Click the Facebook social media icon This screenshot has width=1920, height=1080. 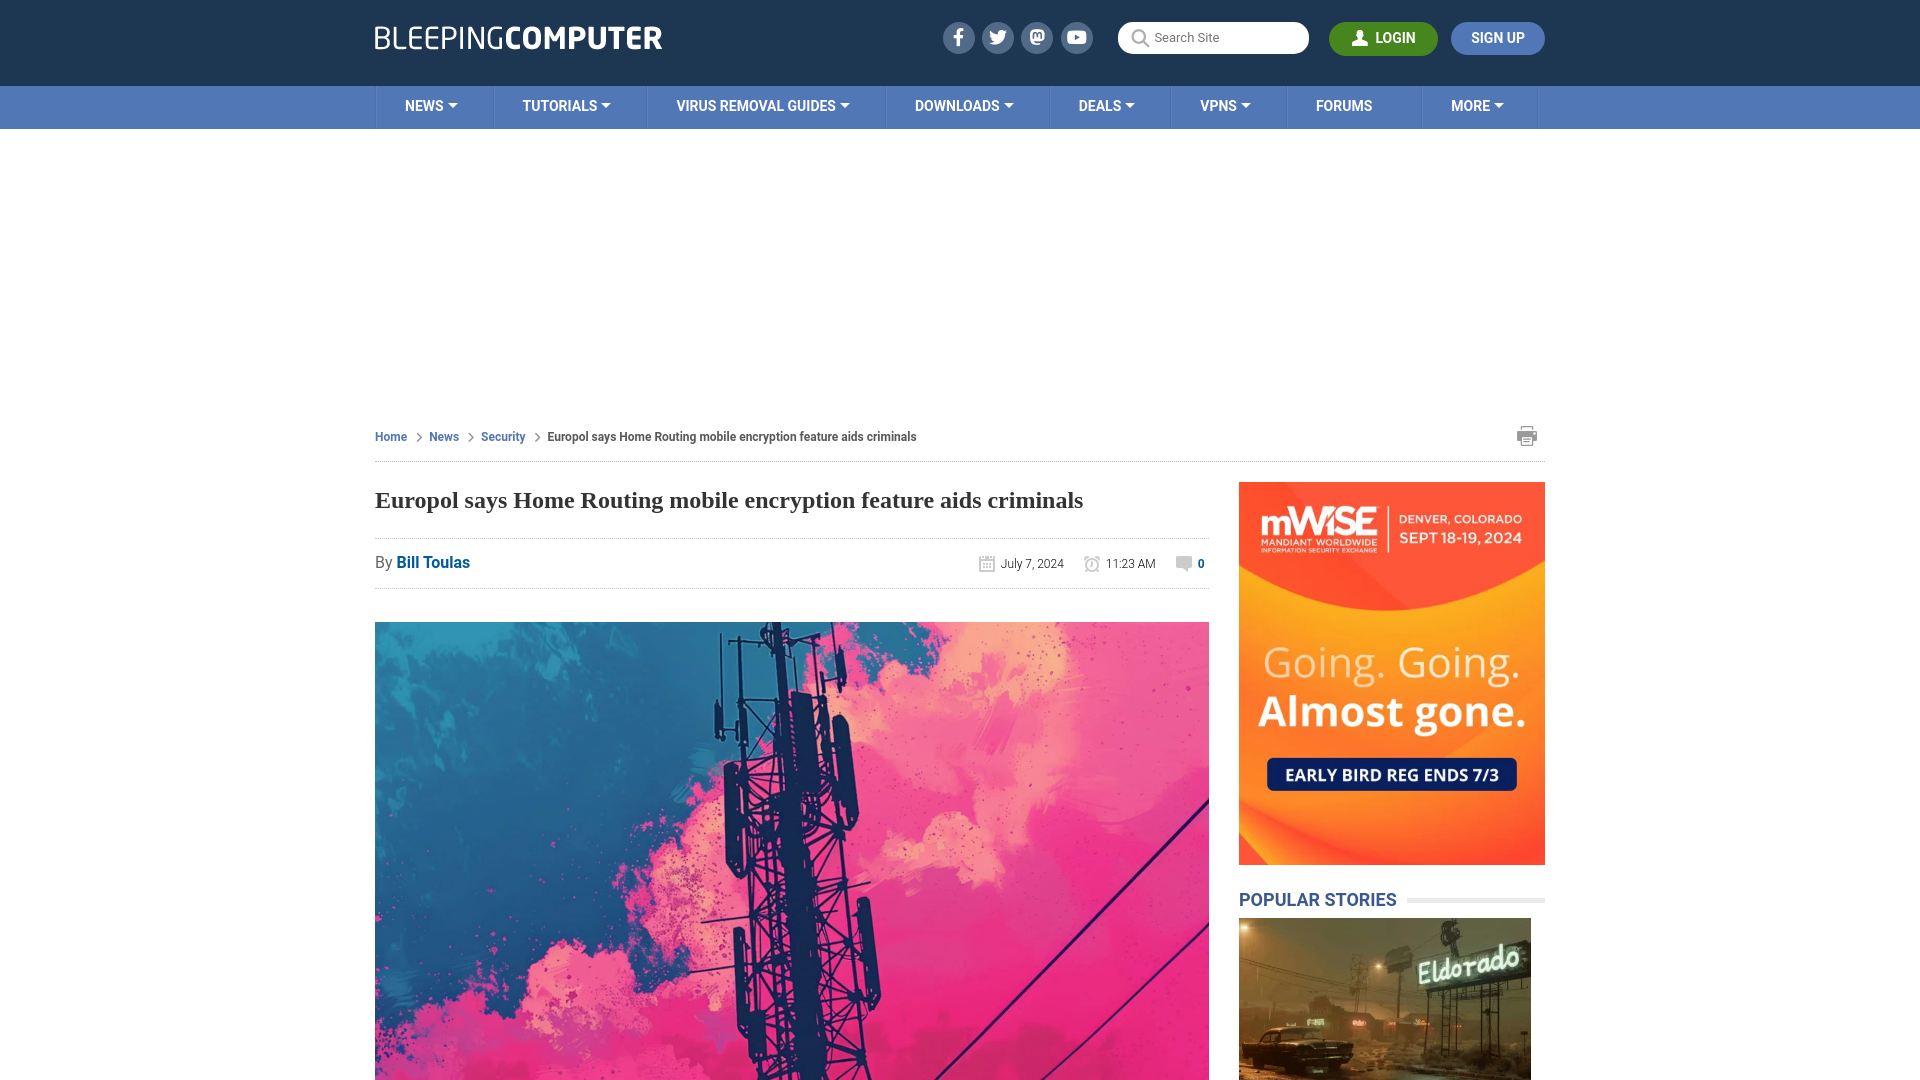[959, 37]
